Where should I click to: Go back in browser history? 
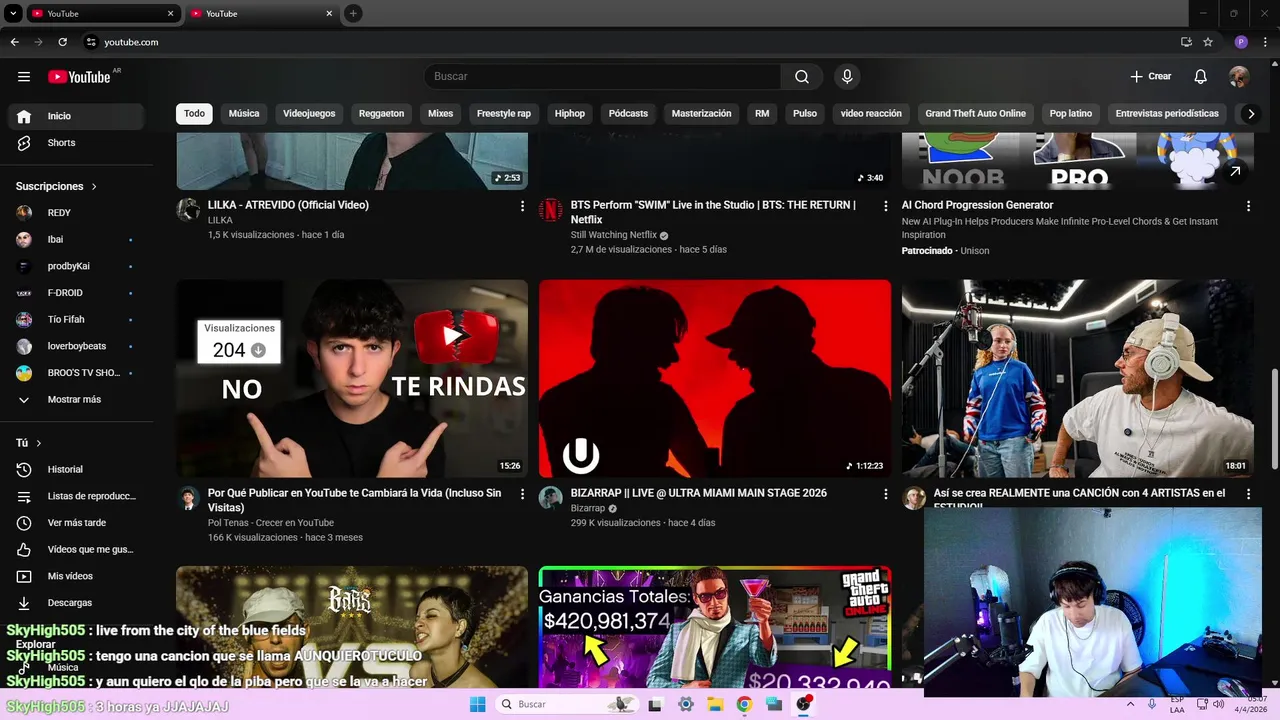[x=14, y=42]
